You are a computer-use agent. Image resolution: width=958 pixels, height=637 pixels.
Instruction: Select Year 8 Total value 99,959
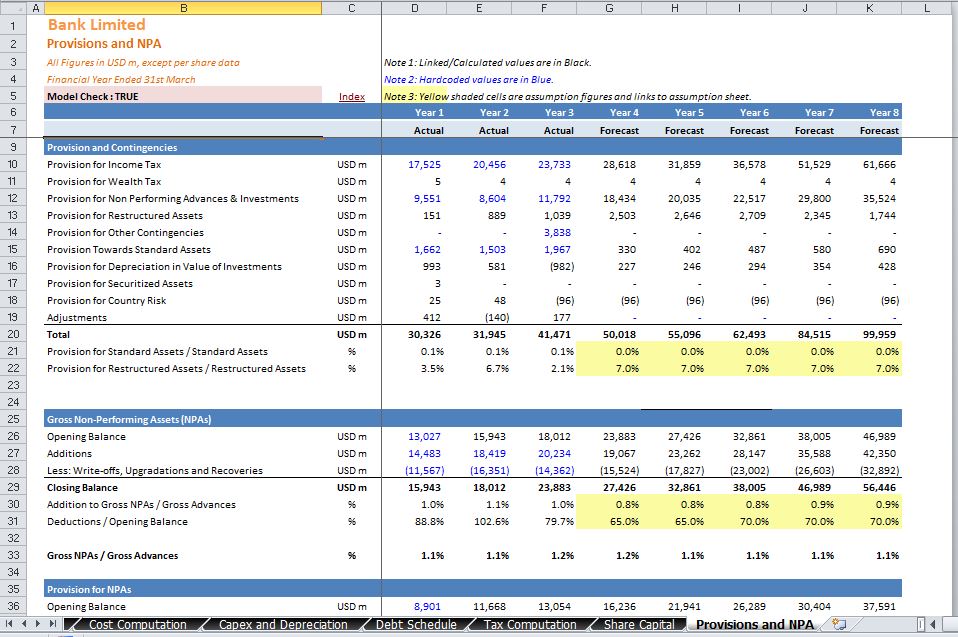click(x=869, y=334)
